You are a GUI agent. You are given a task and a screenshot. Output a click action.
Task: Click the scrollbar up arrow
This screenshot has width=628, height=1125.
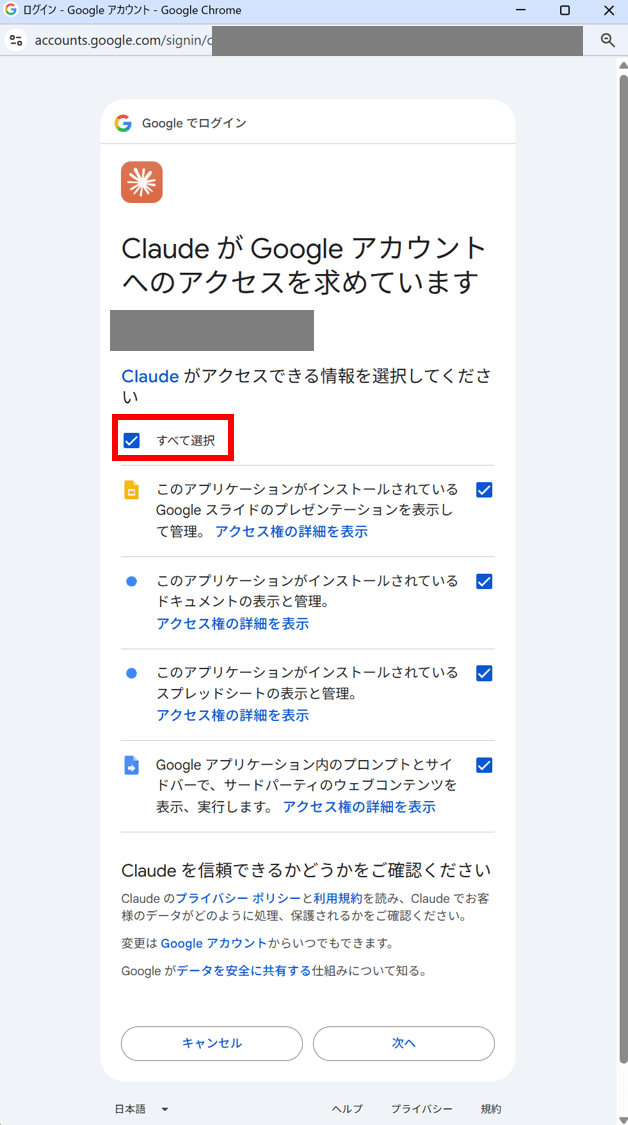tap(623, 64)
